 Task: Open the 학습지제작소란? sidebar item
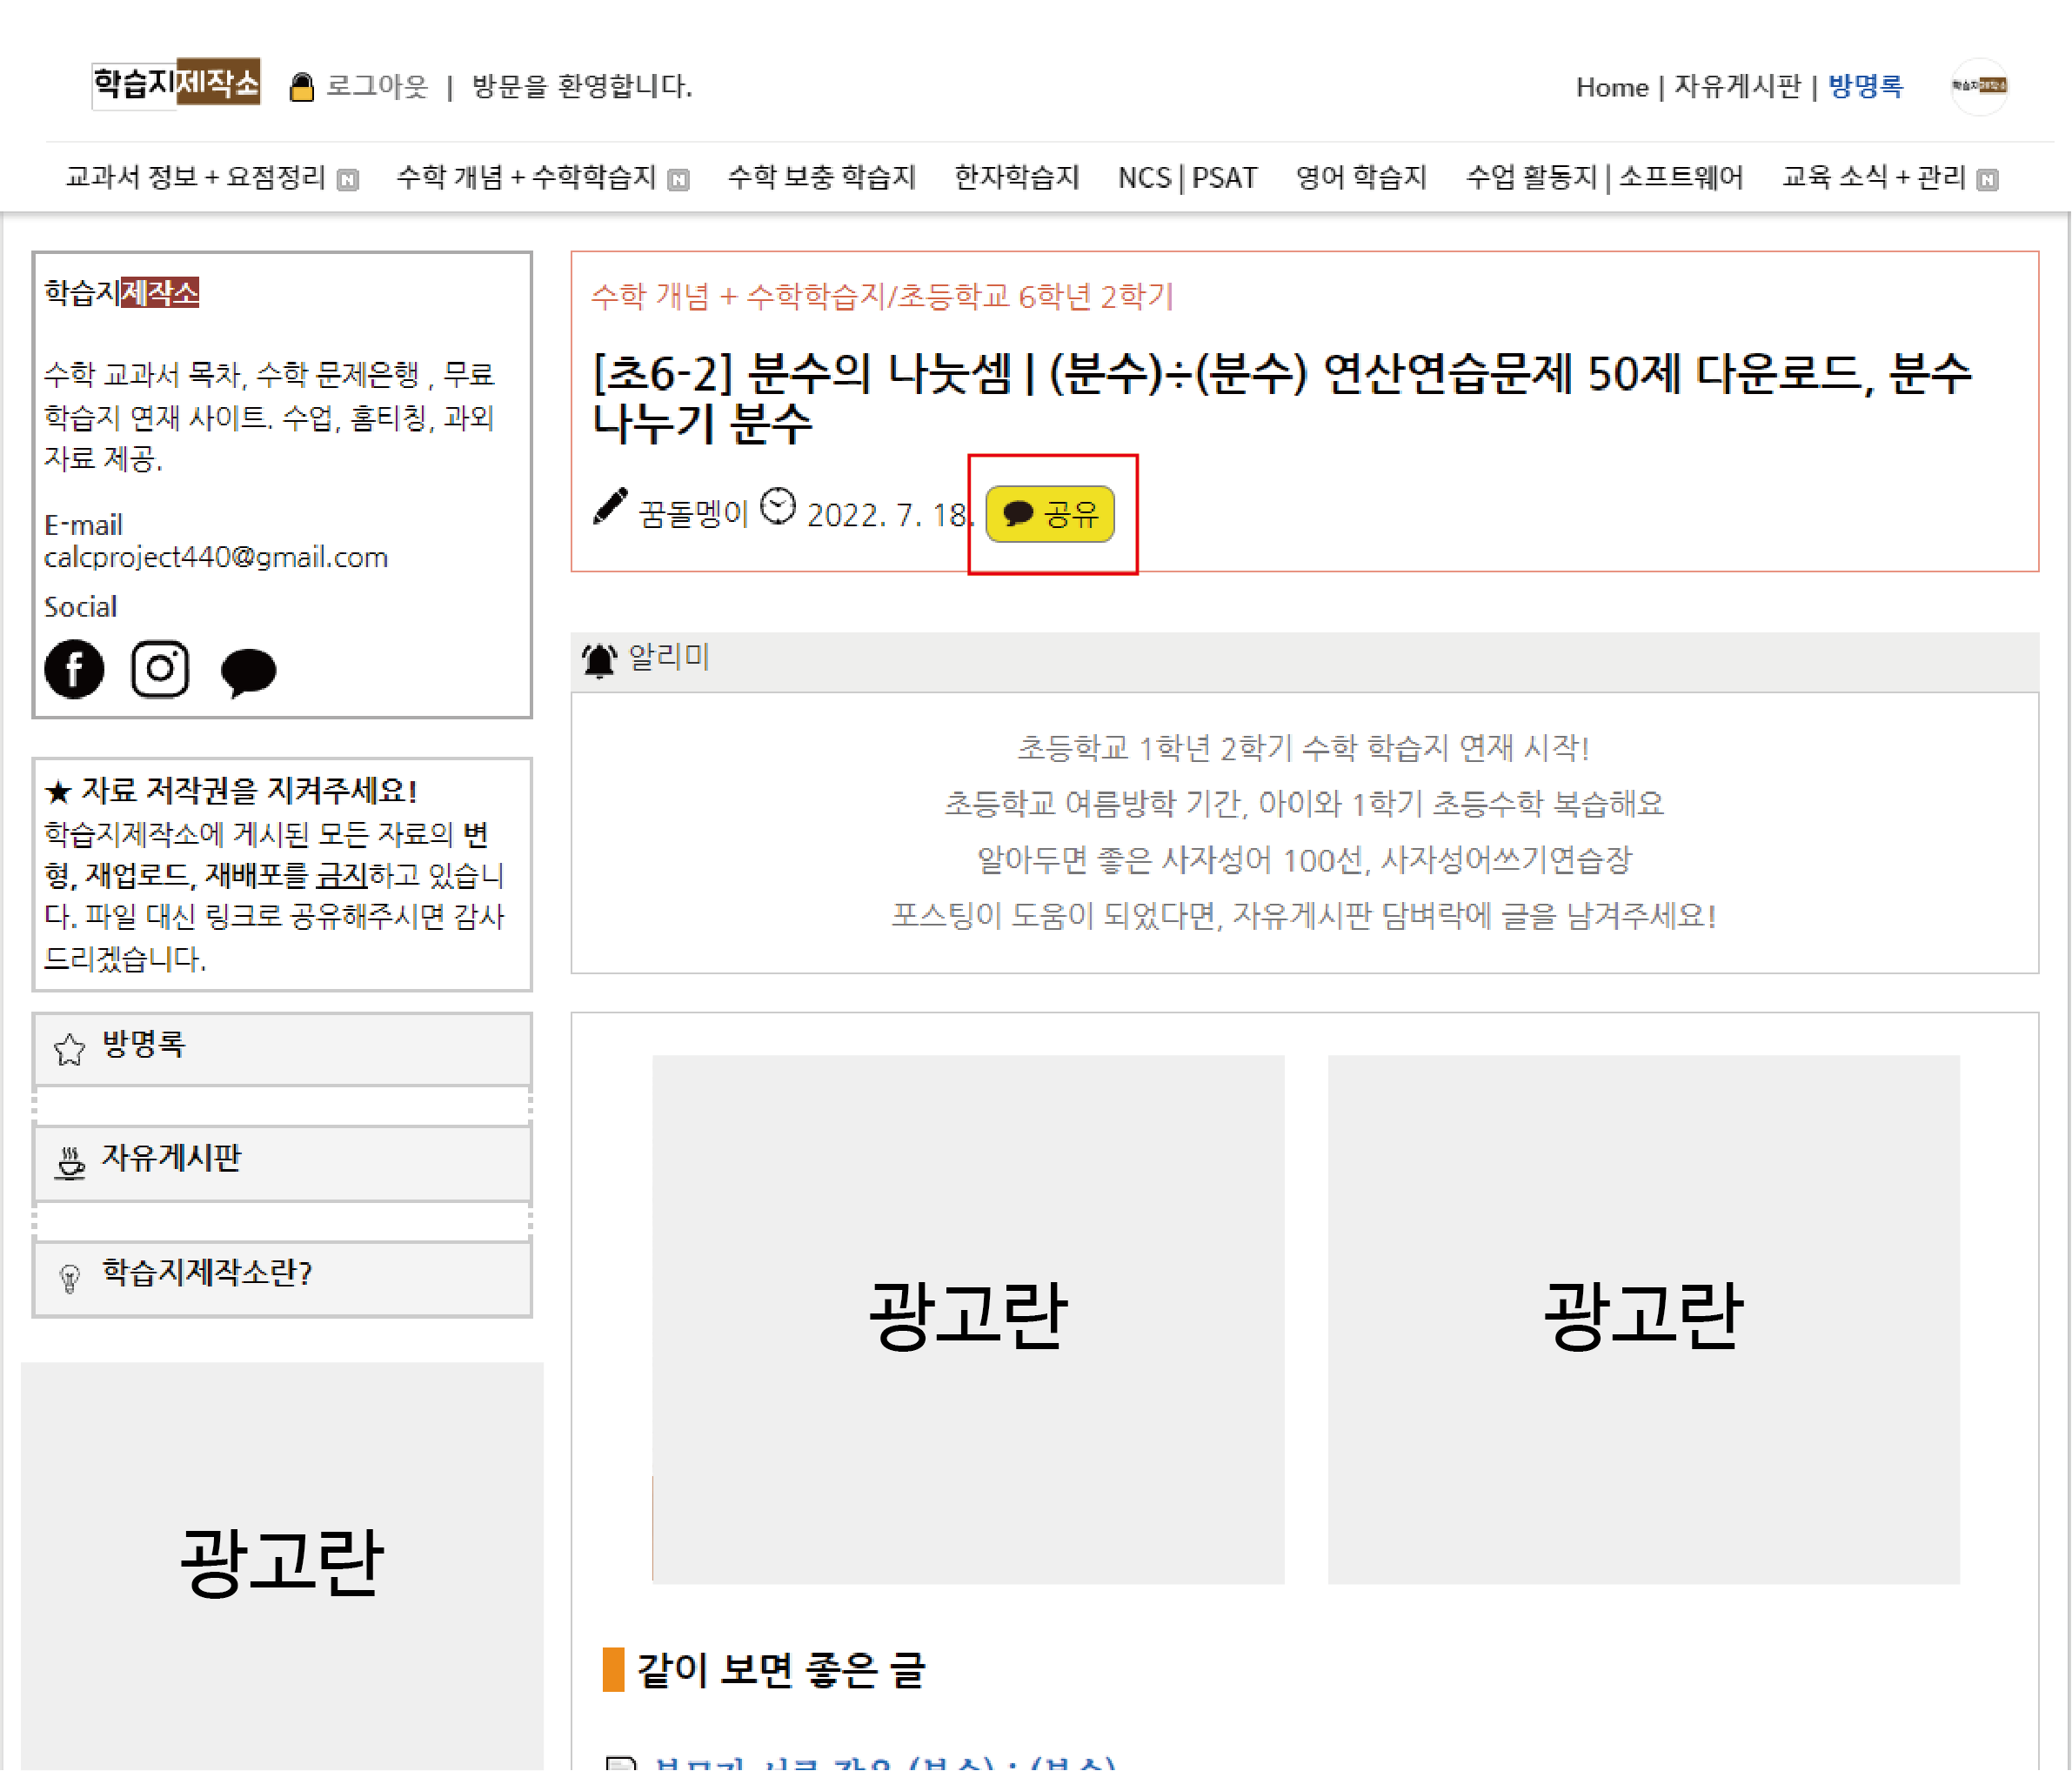coord(206,1272)
